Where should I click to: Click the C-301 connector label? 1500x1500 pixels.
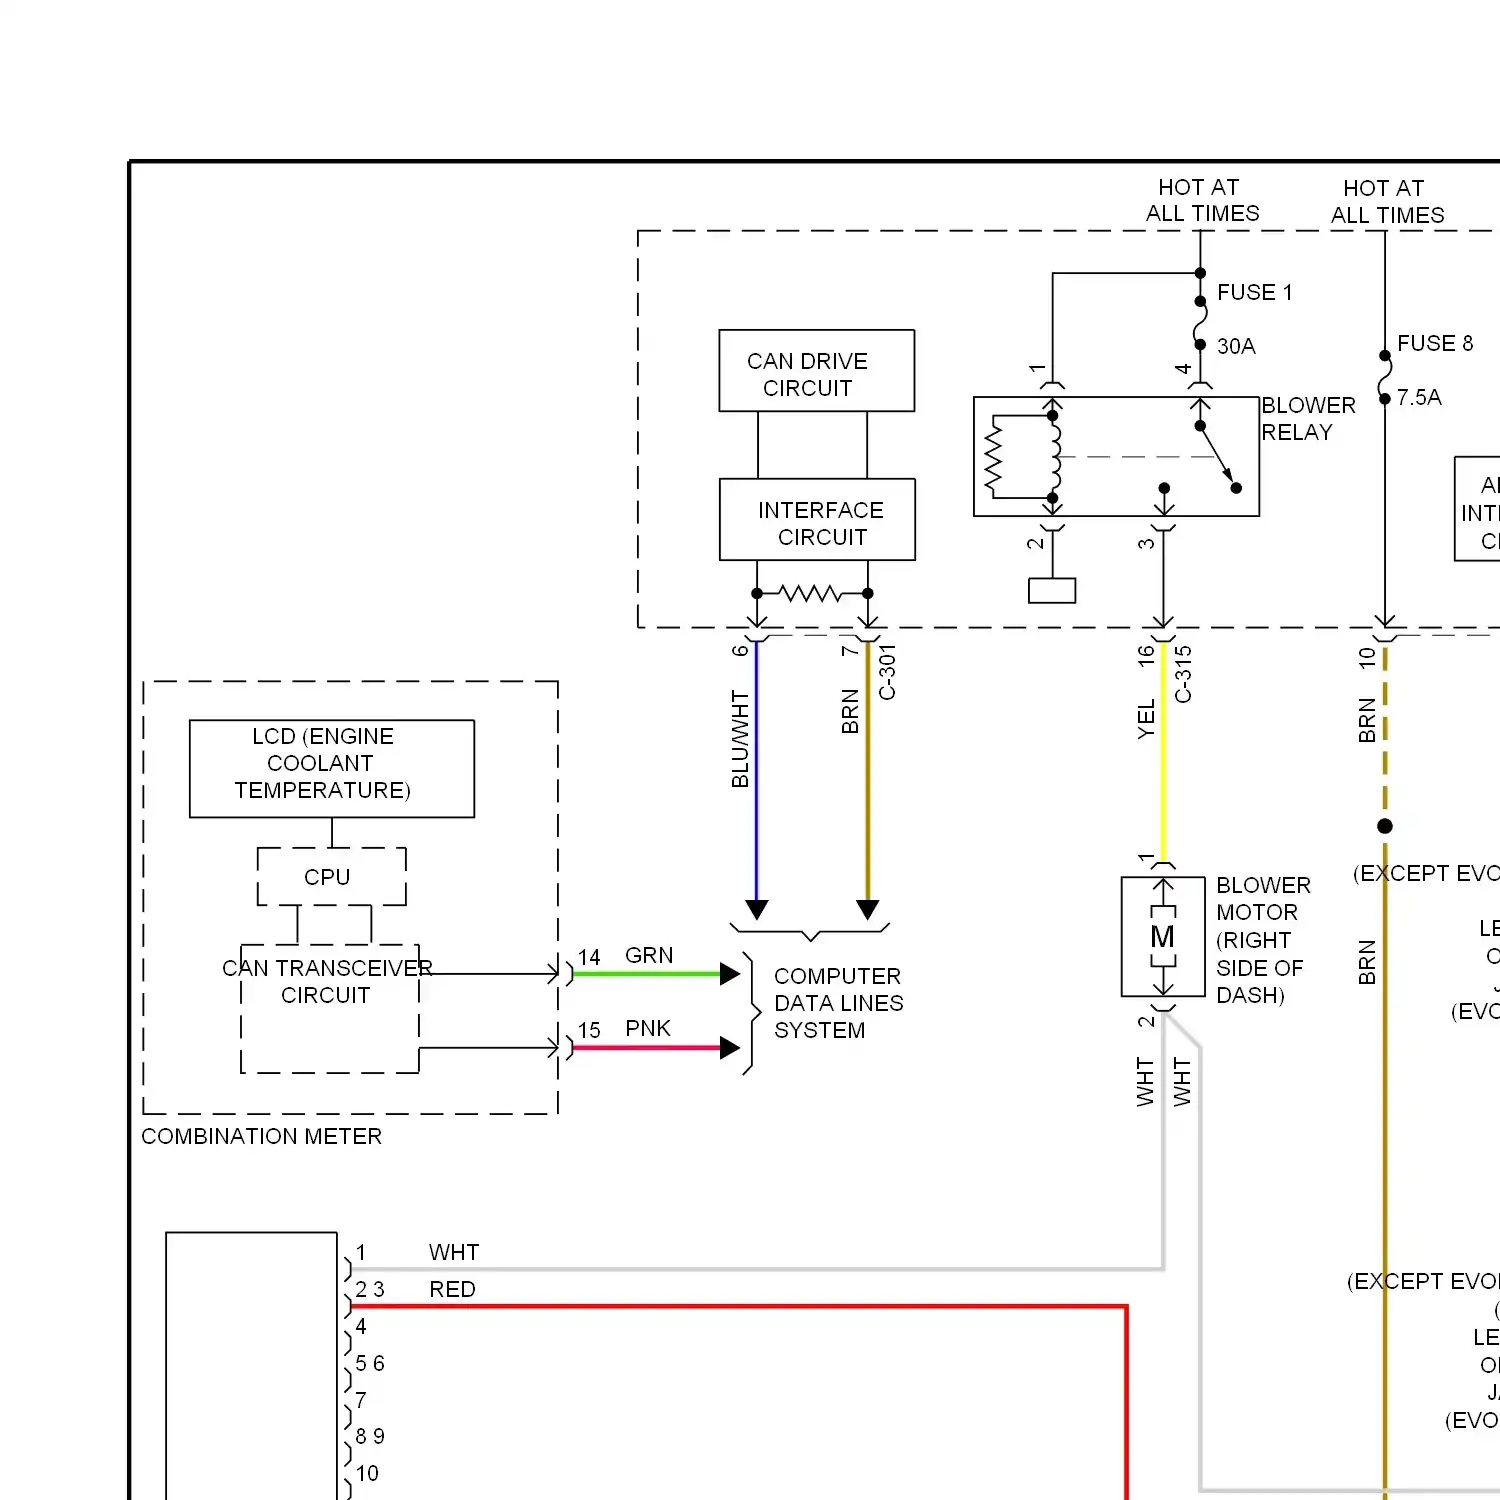click(887, 672)
